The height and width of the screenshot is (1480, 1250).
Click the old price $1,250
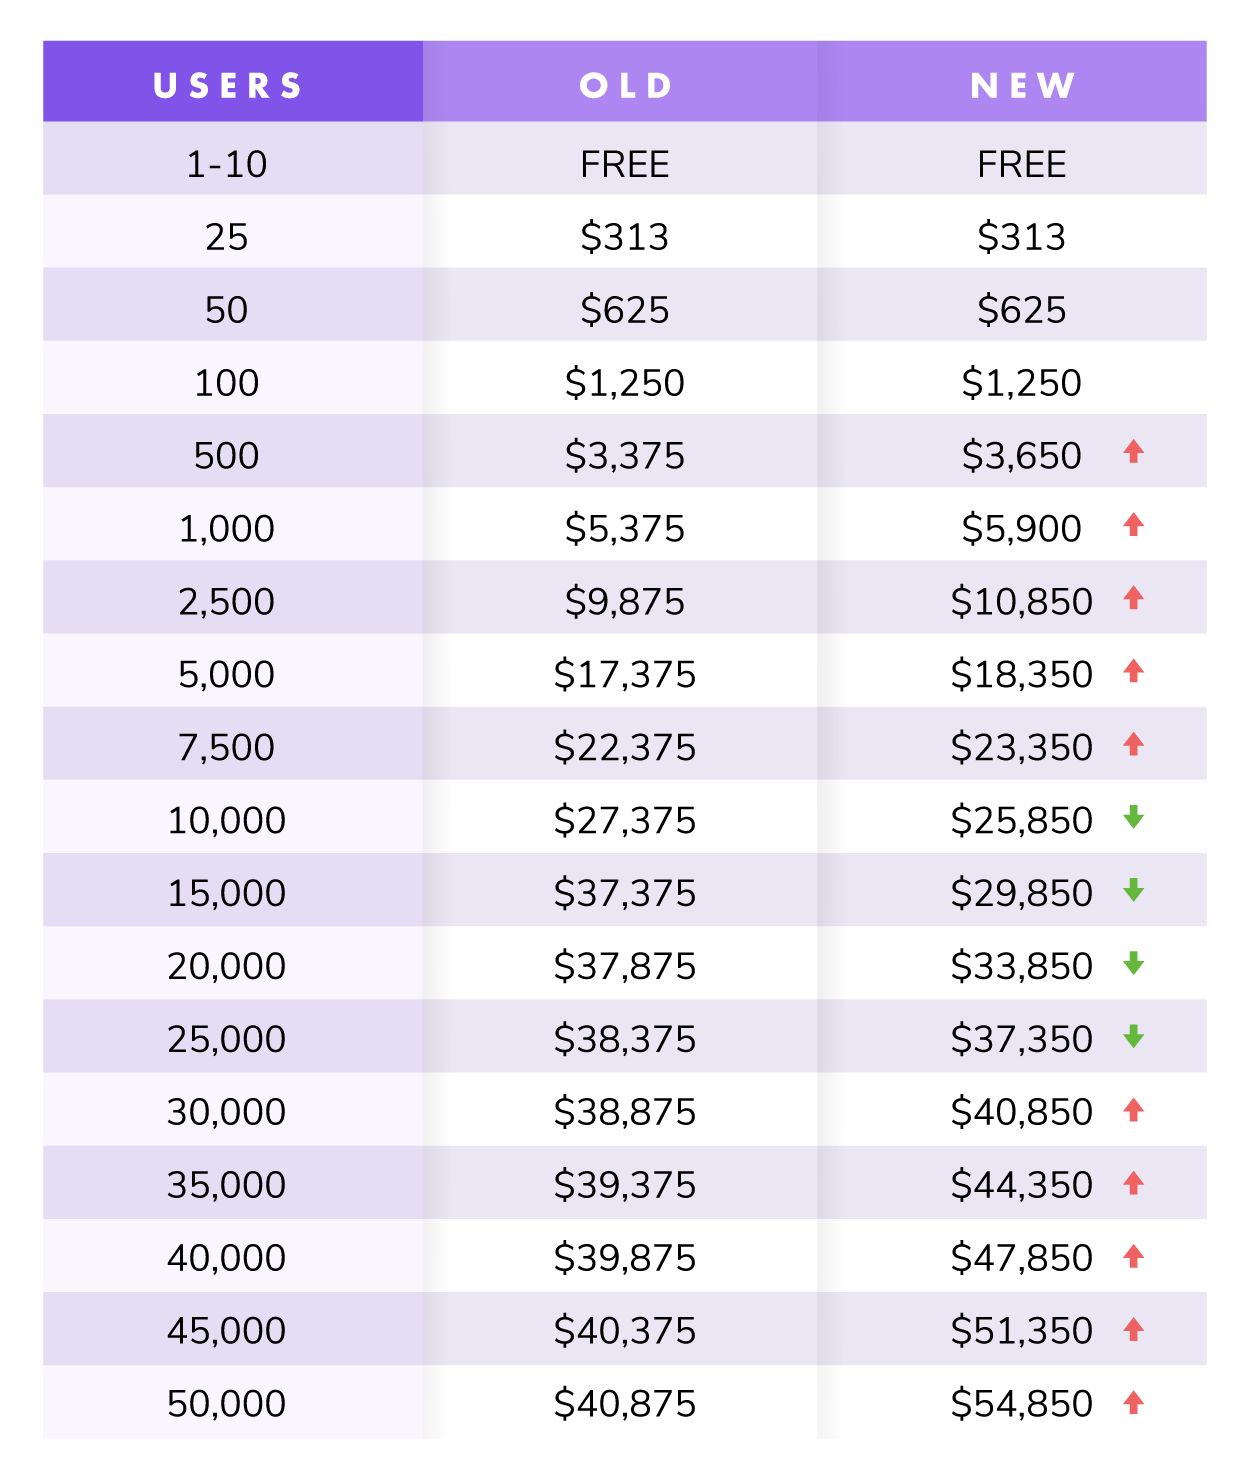click(x=625, y=383)
